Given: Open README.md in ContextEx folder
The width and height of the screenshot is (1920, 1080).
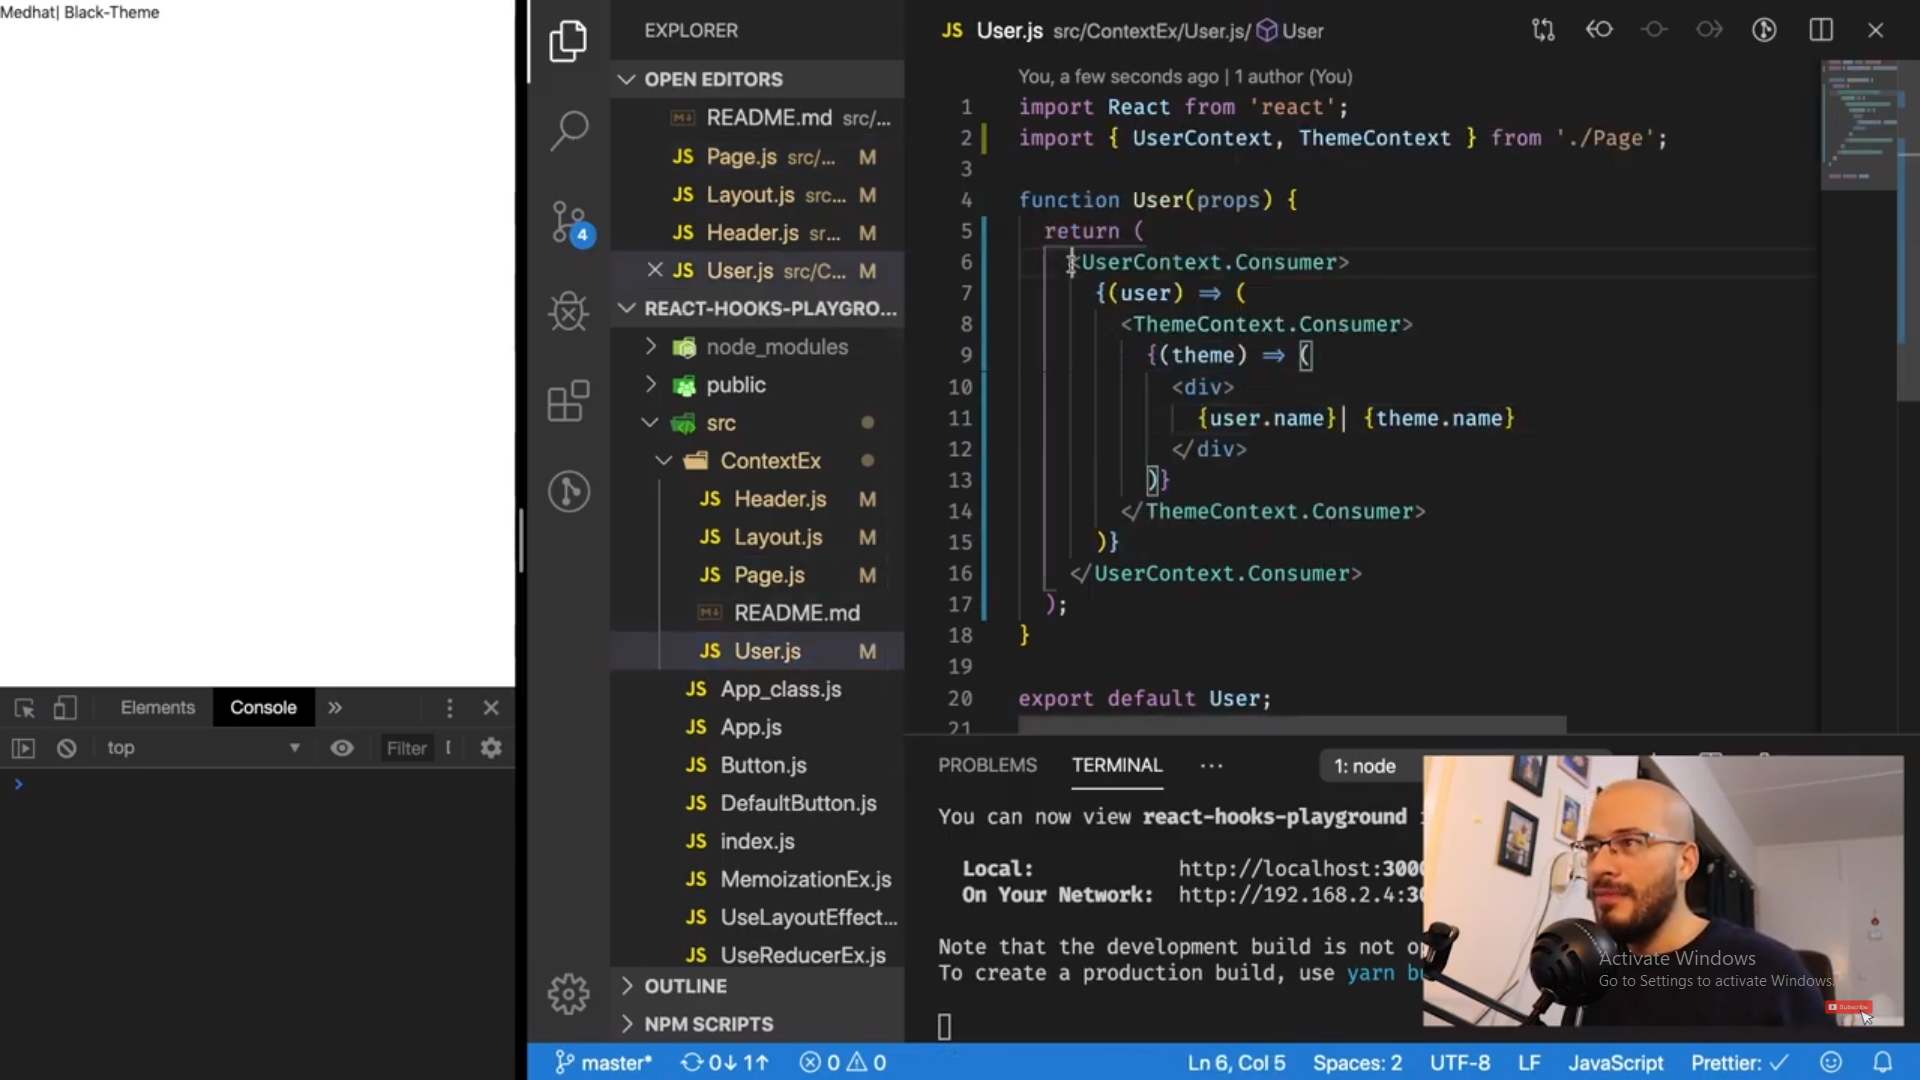Looking at the screenshot, I should pos(757,613).
